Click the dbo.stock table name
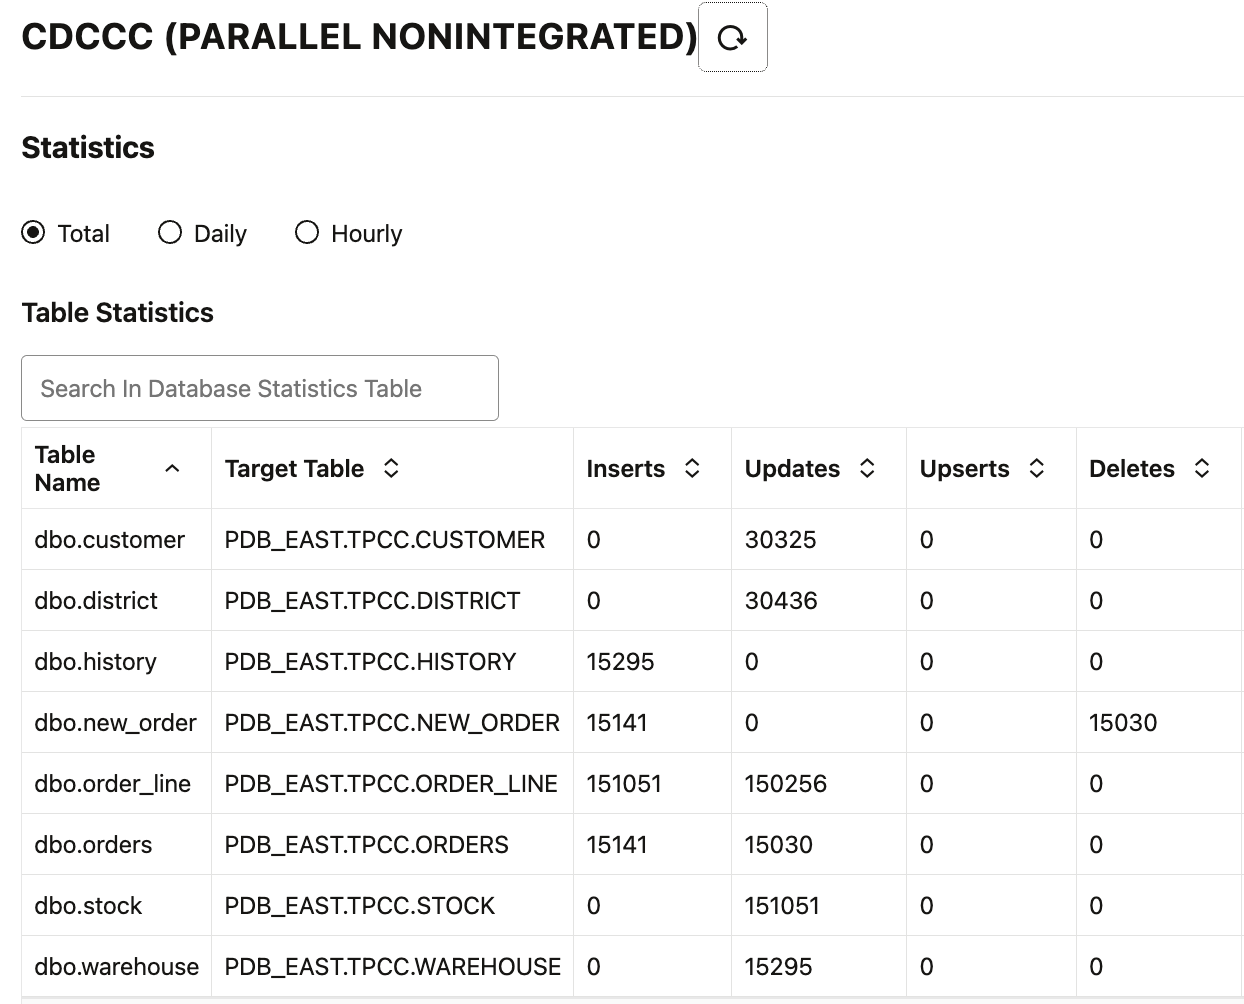This screenshot has width=1244, height=1004. (89, 905)
